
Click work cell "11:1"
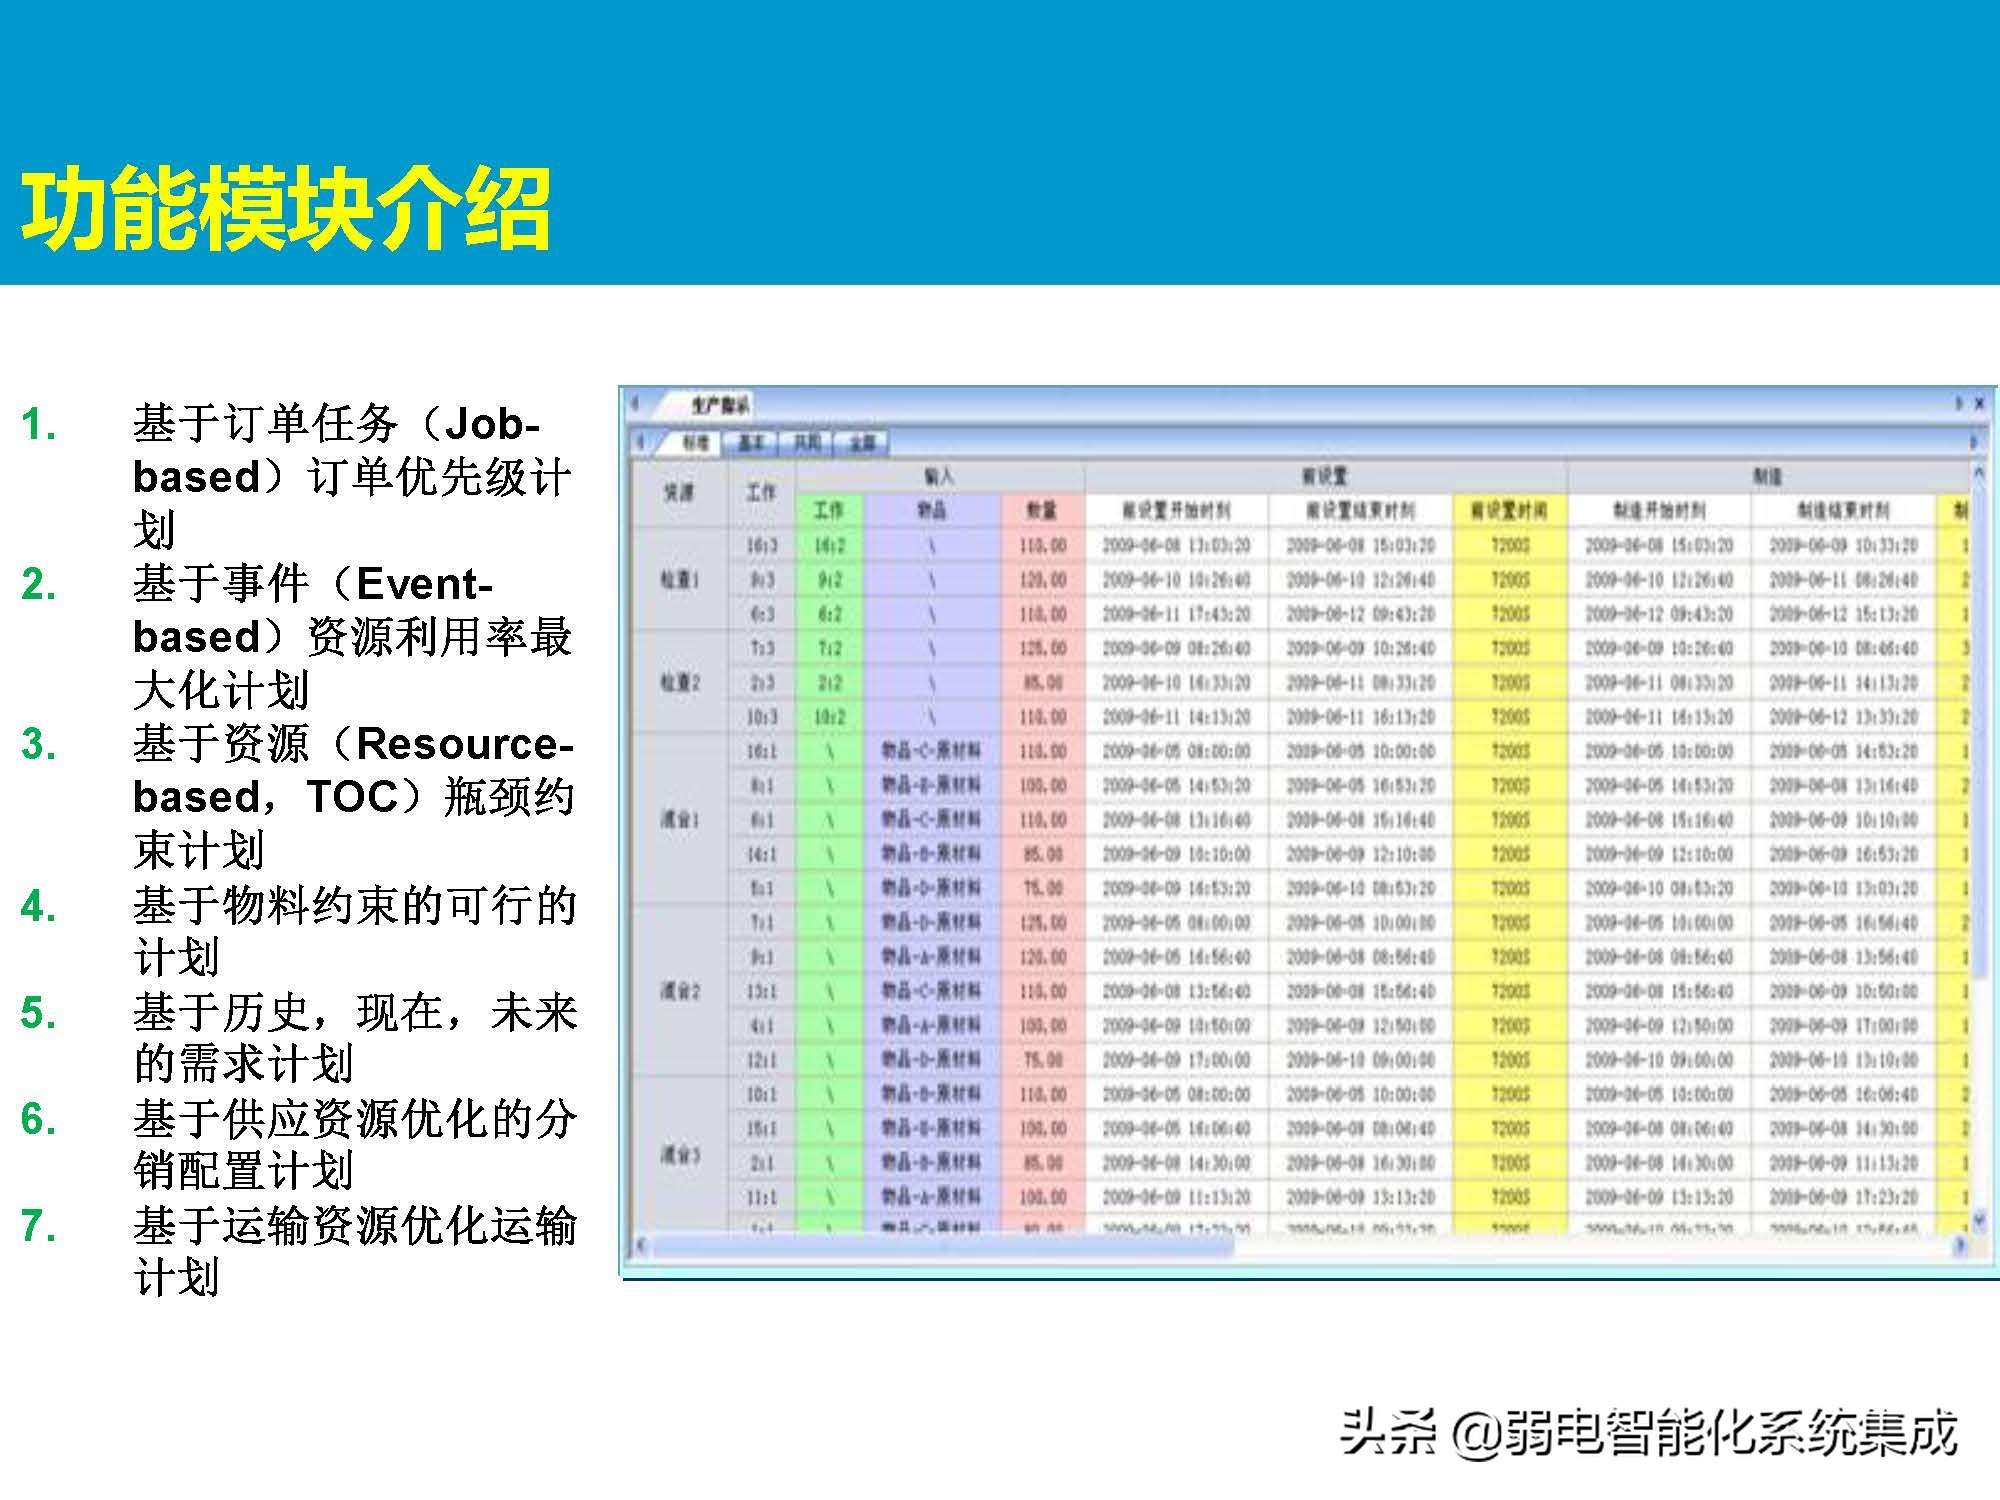pyautogui.click(x=761, y=1197)
